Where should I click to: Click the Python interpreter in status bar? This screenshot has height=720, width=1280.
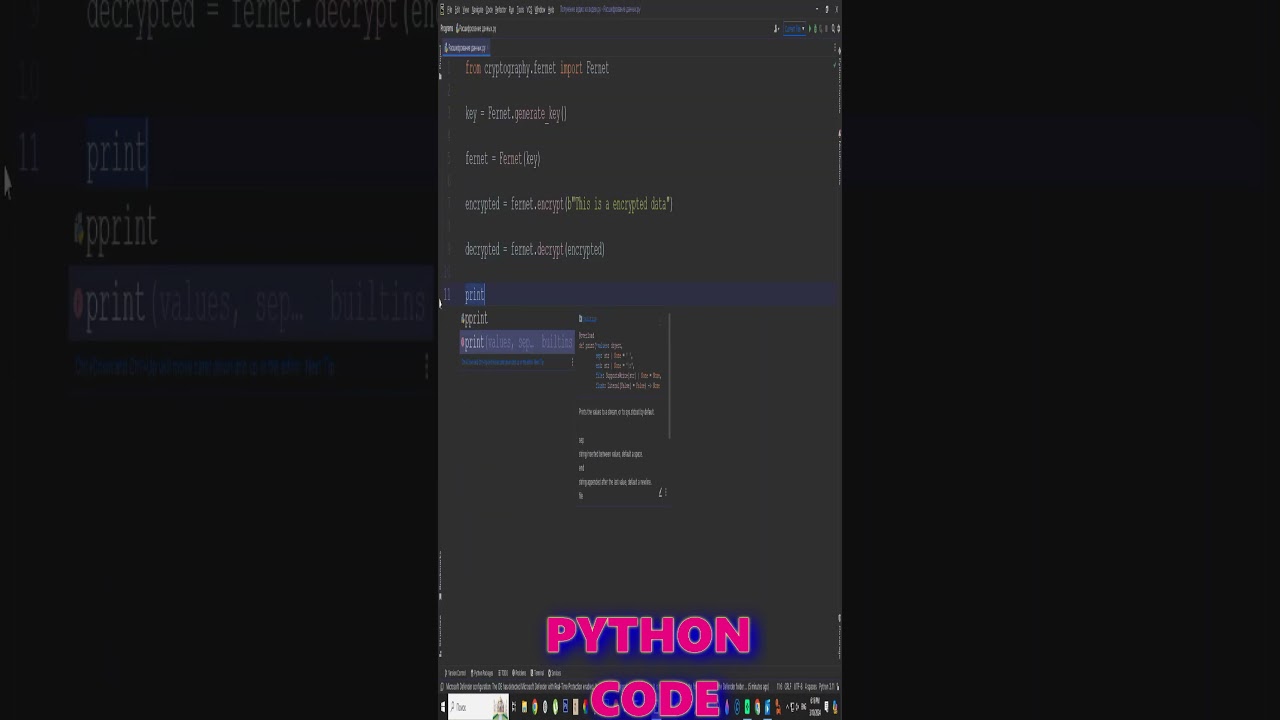826,687
